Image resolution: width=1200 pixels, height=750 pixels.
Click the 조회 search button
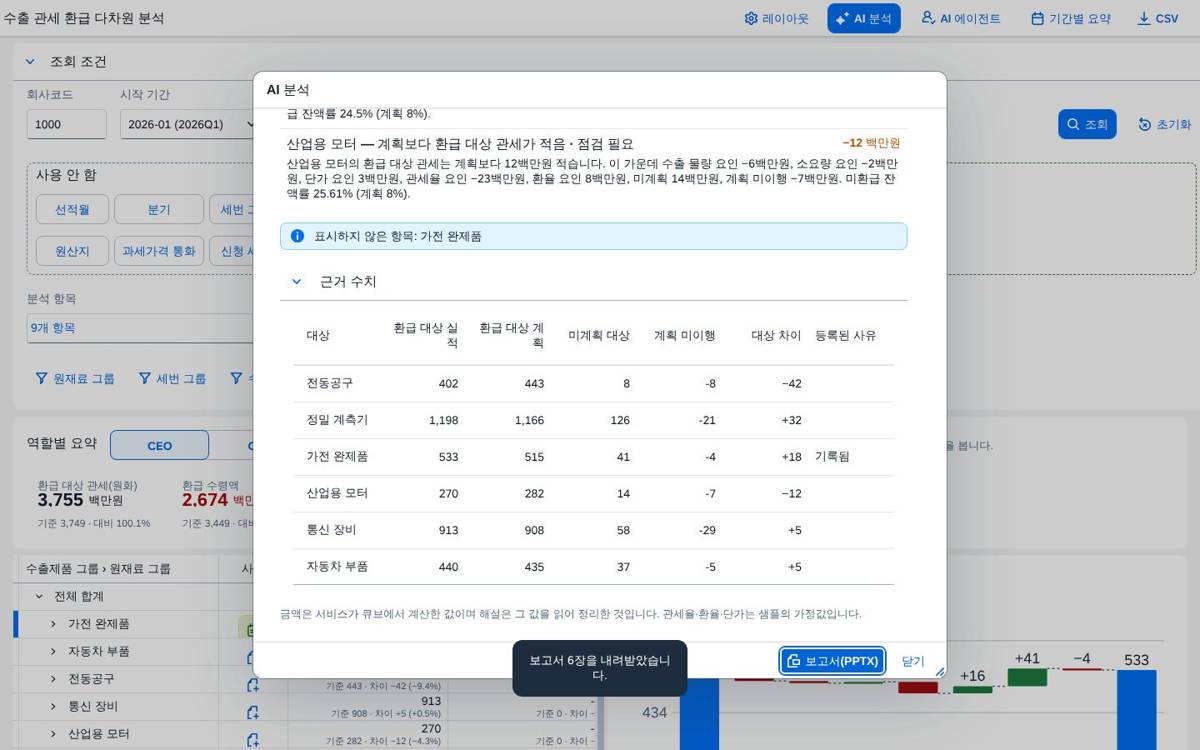click(x=1087, y=124)
